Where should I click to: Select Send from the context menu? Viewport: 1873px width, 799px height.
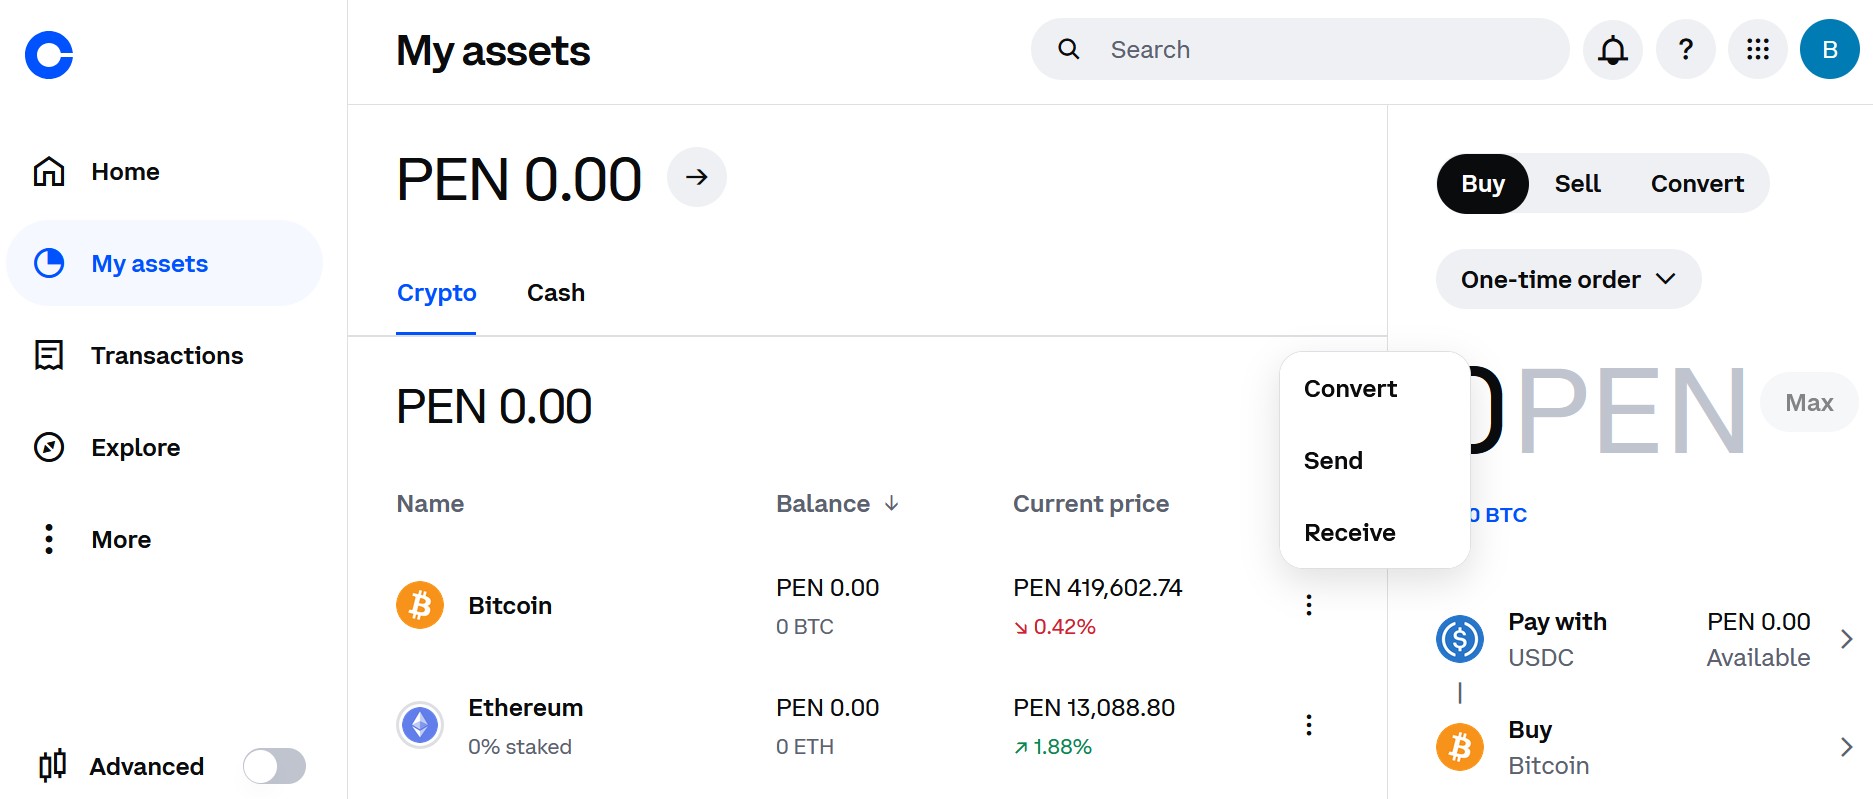coord(1333,460)
